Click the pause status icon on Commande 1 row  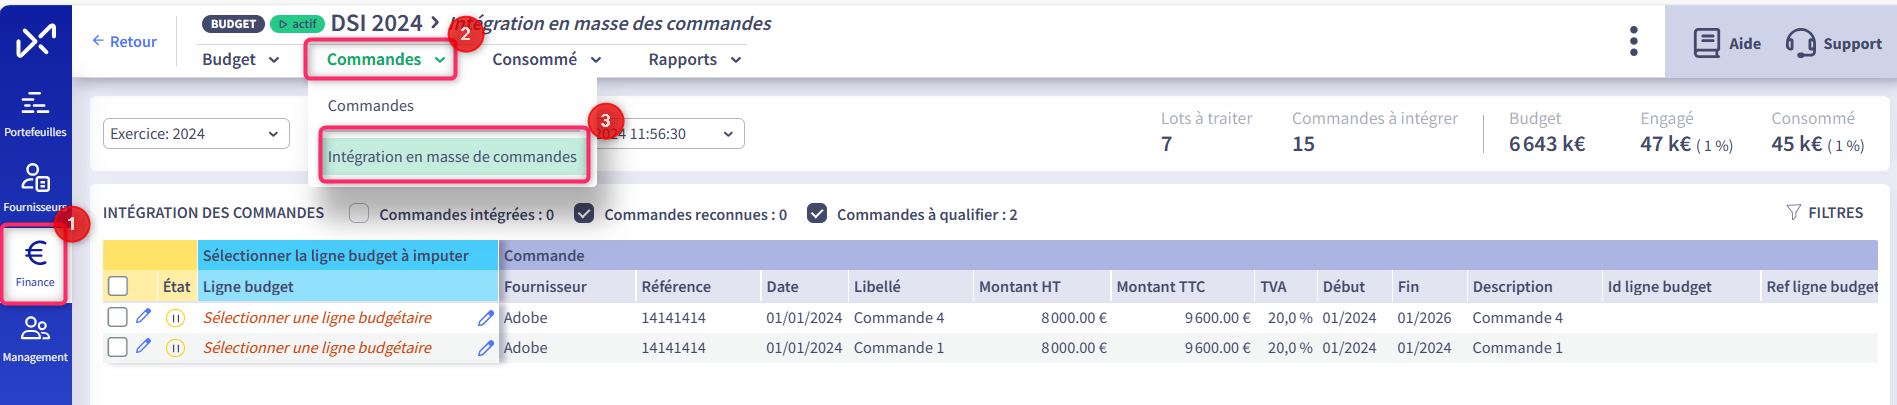pos(175,348)
